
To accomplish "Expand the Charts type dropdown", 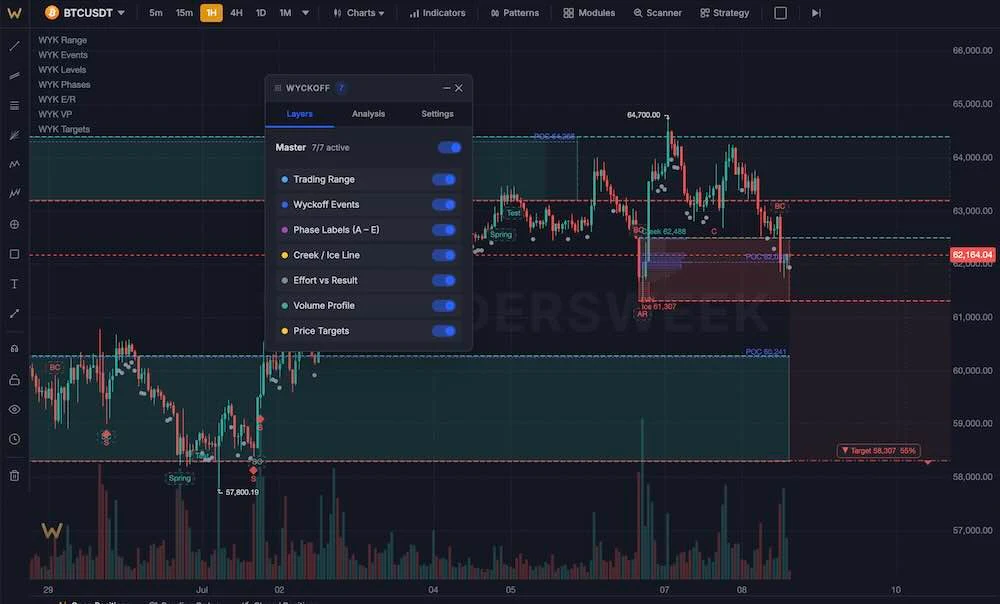I will tap(358, 13).
